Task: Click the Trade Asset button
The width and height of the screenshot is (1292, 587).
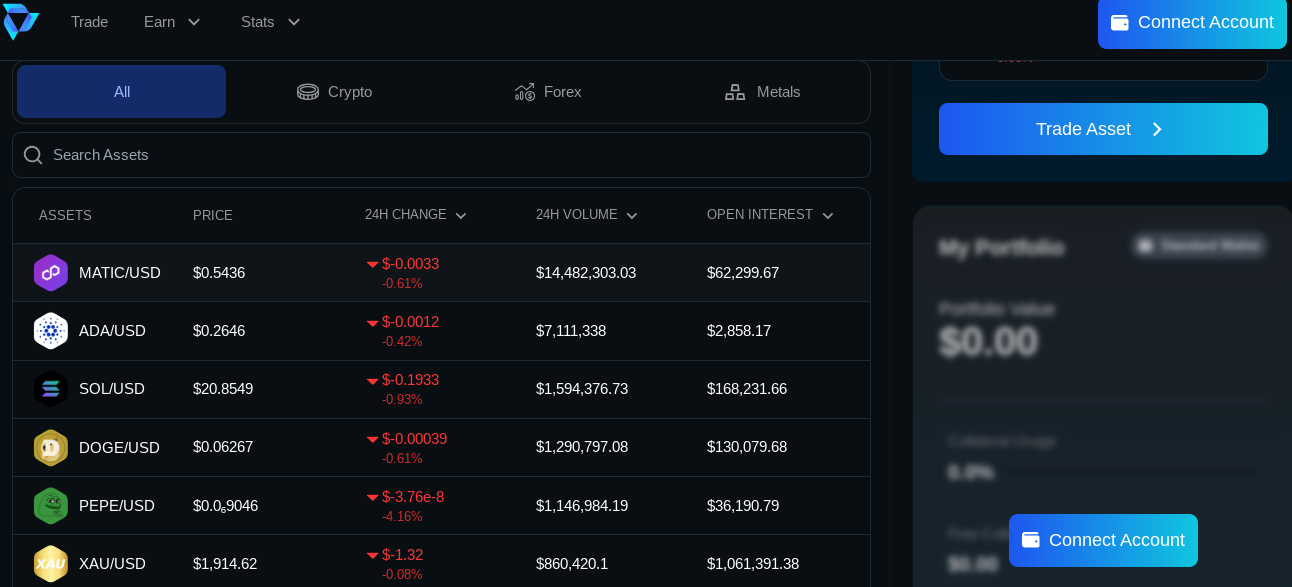Action: coord(1103,129)
